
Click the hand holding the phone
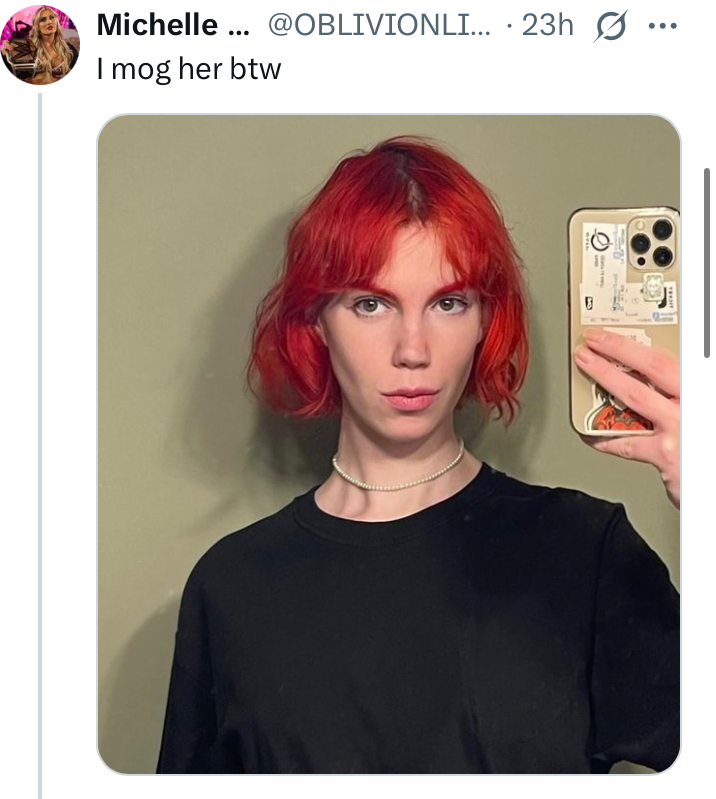tap(632, 403)
